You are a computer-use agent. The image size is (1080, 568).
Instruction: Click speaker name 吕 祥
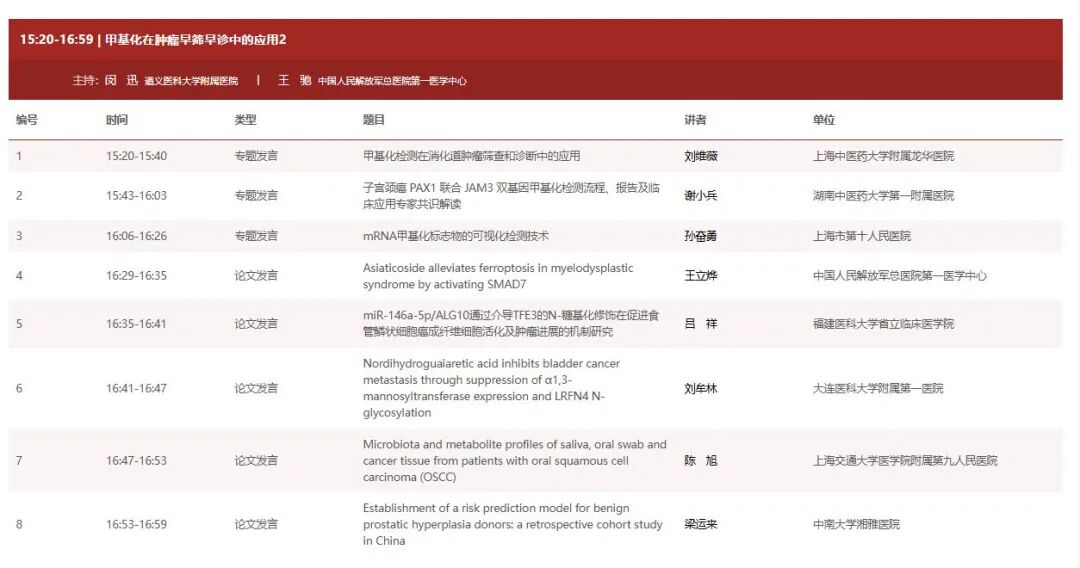coord(701,324)
